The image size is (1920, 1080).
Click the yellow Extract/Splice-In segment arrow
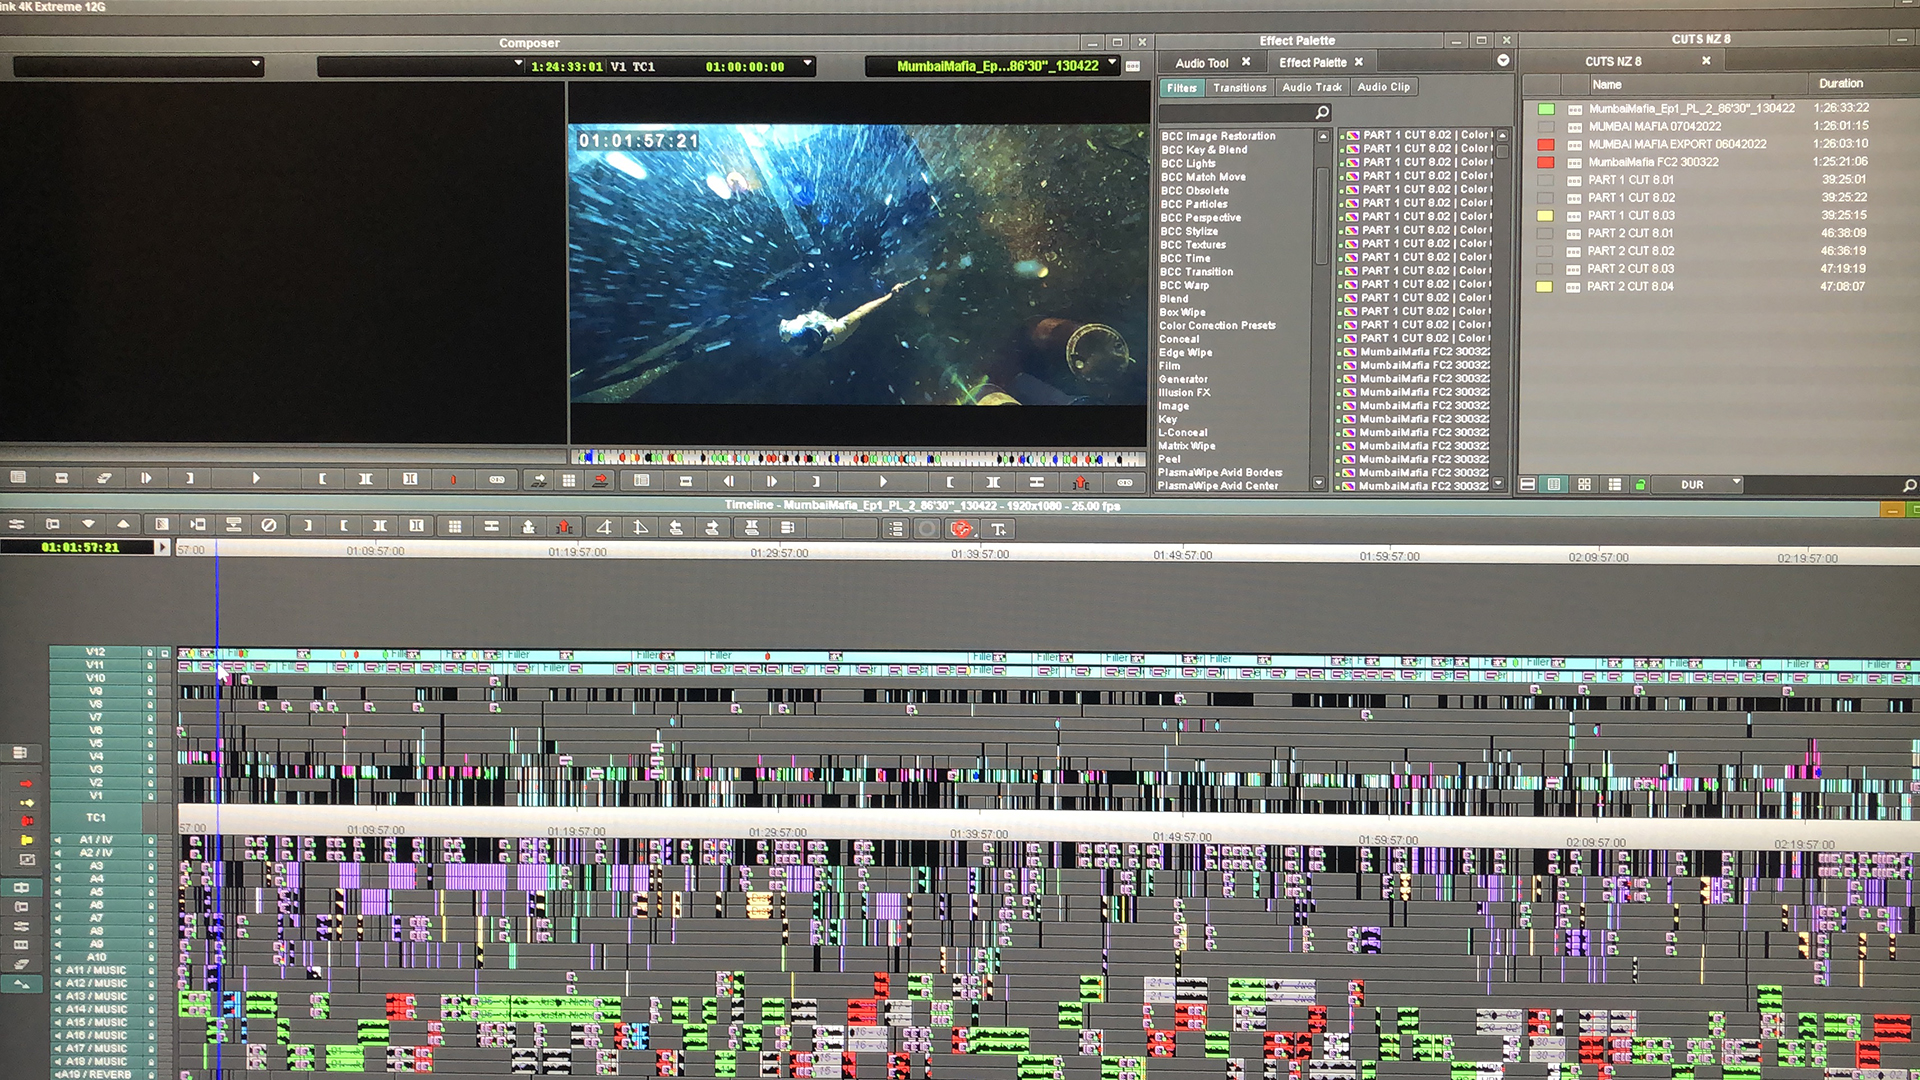(26, 803)
